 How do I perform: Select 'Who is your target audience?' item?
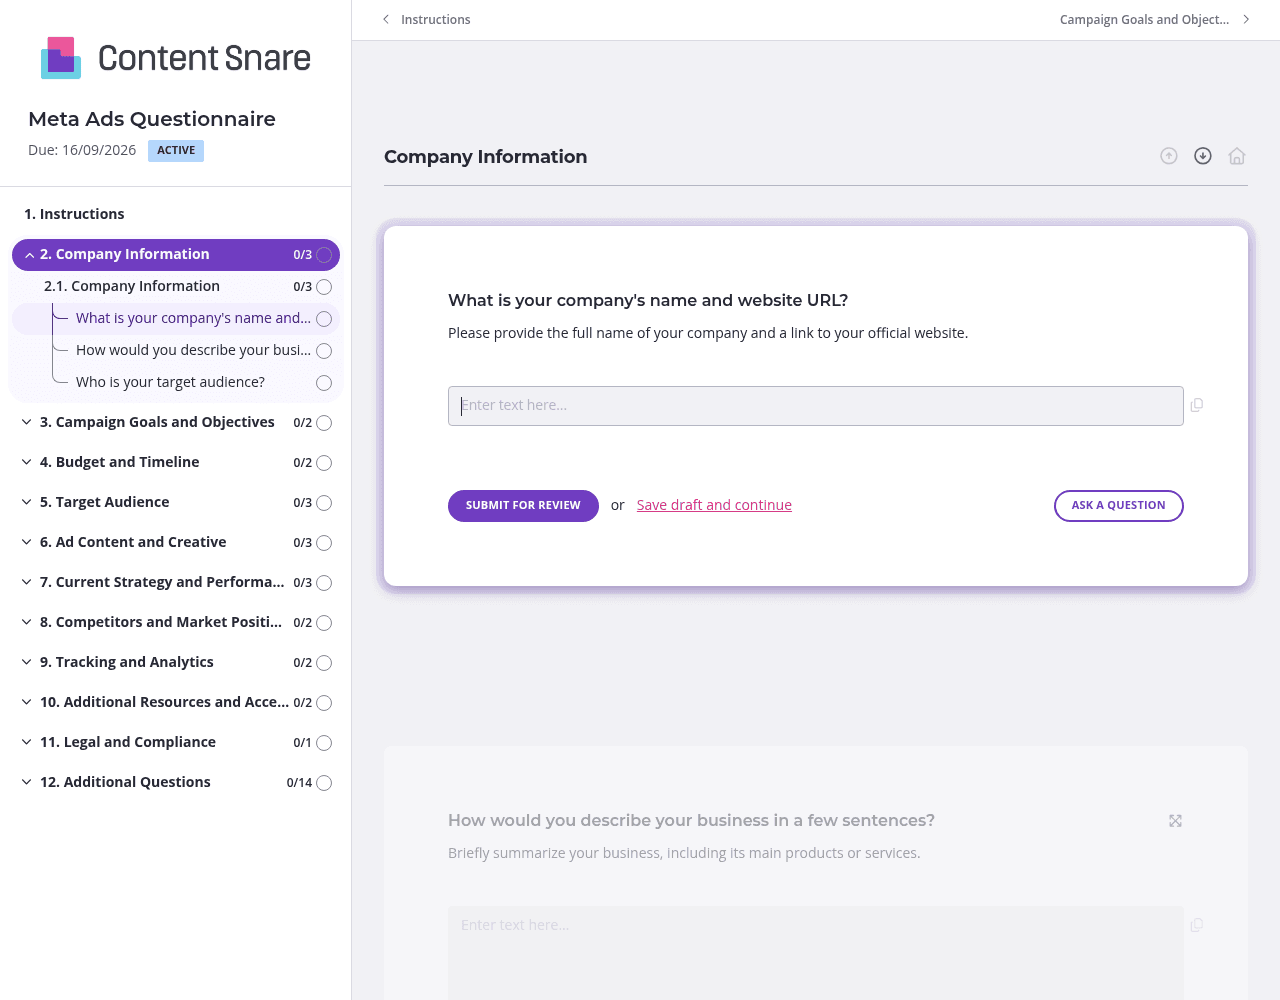click(170, 382)
